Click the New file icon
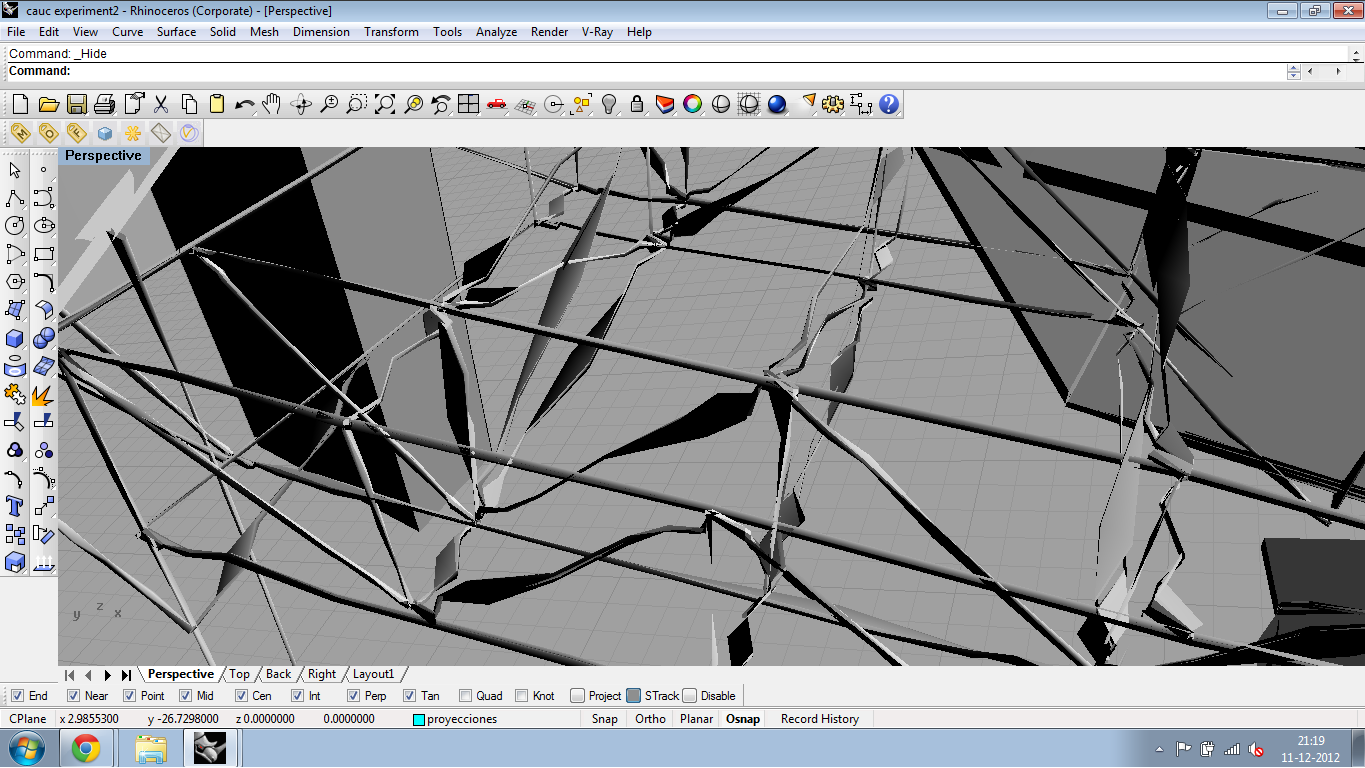Viewport: 1365px width, 768px height. 20,104
